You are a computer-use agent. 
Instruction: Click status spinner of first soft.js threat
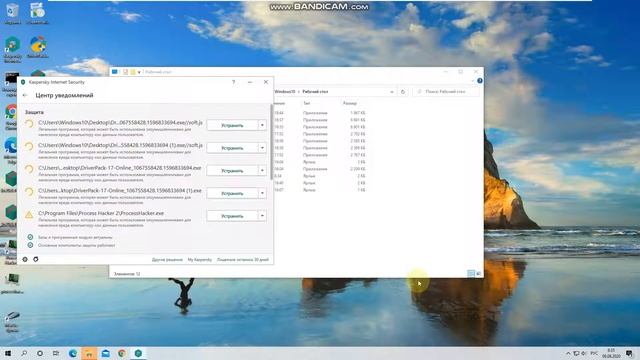pos(29,124)
